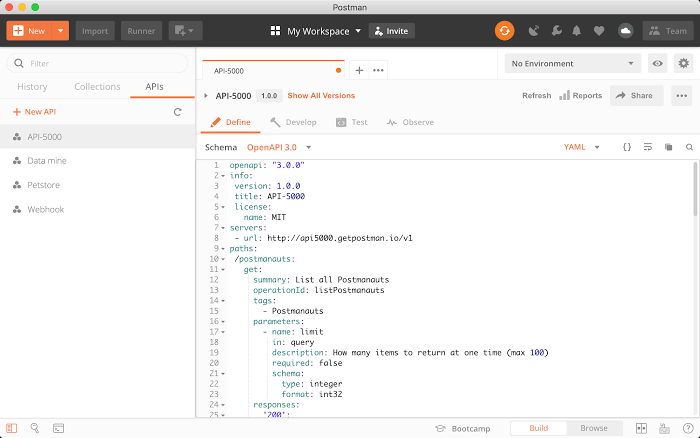Collapse the info block fold arrow on line 2
Image resolution: width=700 pixels, height=438 pixels.
[x=223, y=175]
